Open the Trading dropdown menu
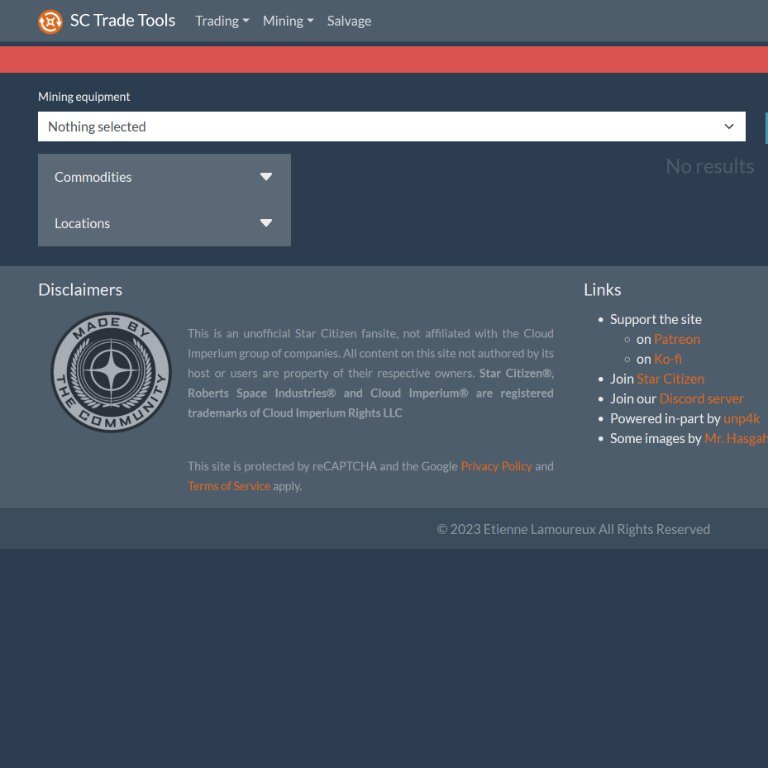The image size is (768, 768). 222,21
